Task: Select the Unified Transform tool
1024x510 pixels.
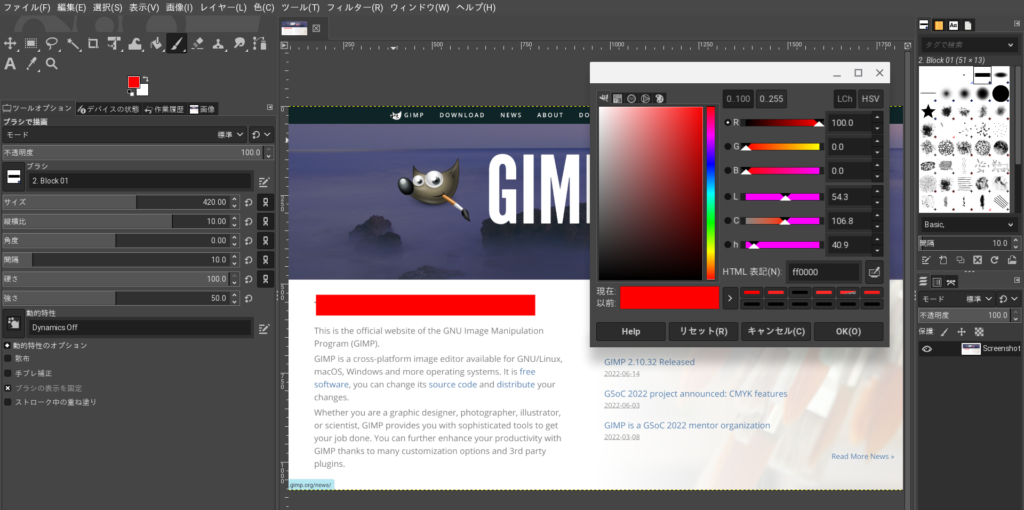Action: click(x=114, y=44)
